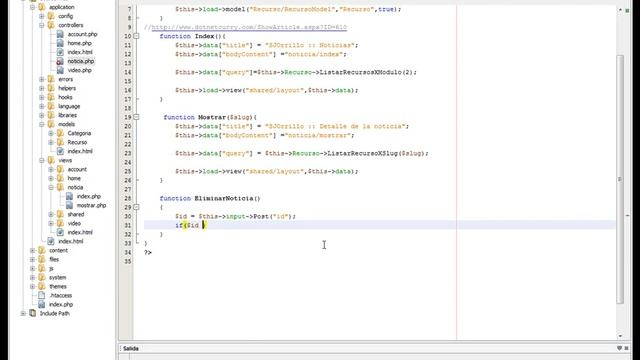
Task: Click the files folder icon
Action: point(42,259)
